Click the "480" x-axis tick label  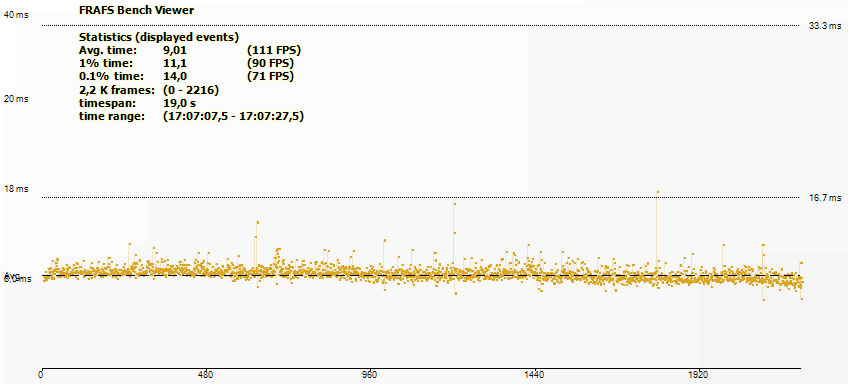205,374
